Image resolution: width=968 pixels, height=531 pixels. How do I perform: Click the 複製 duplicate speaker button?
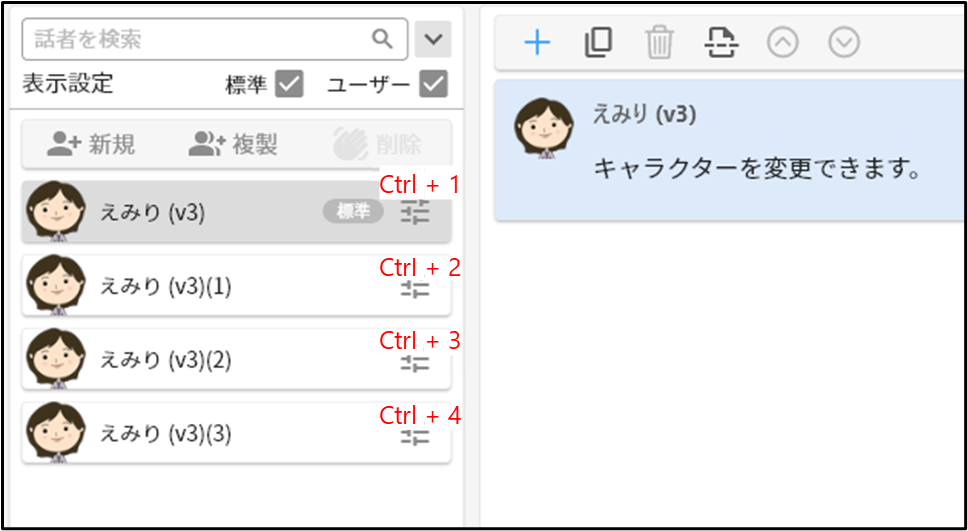233,144
